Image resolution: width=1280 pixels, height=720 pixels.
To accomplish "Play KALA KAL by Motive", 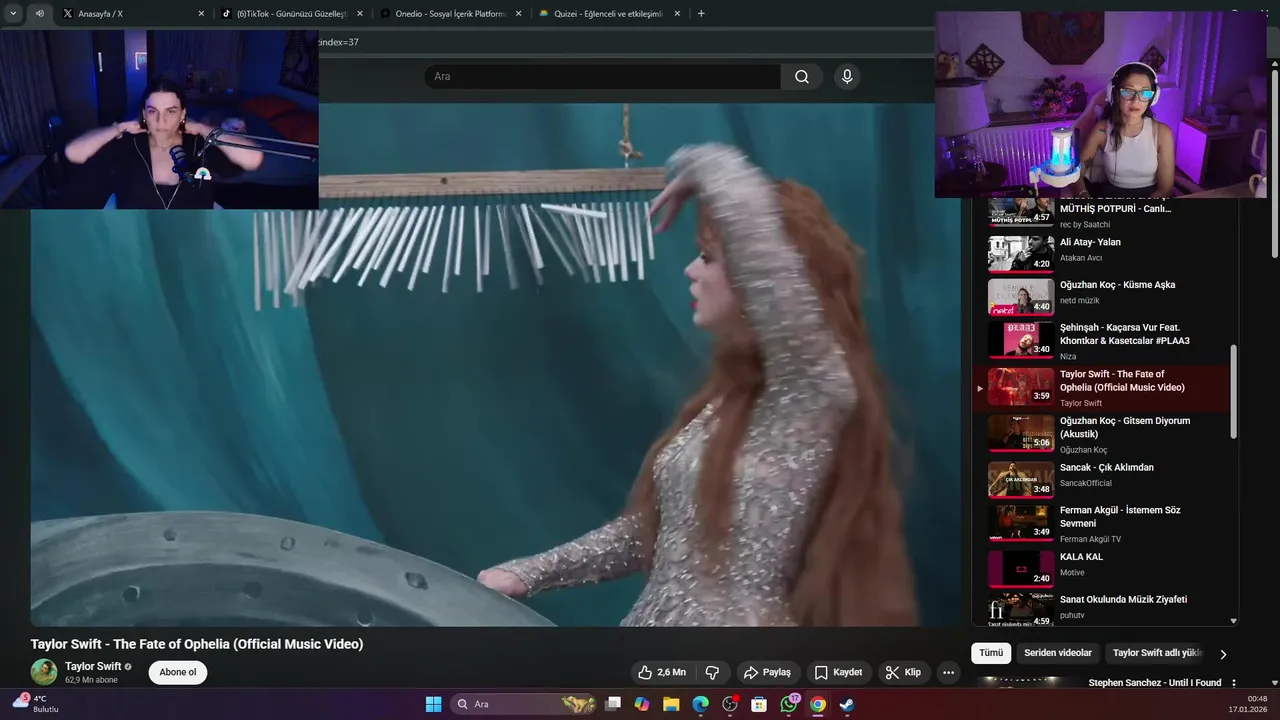I will tap(1100, 568).
